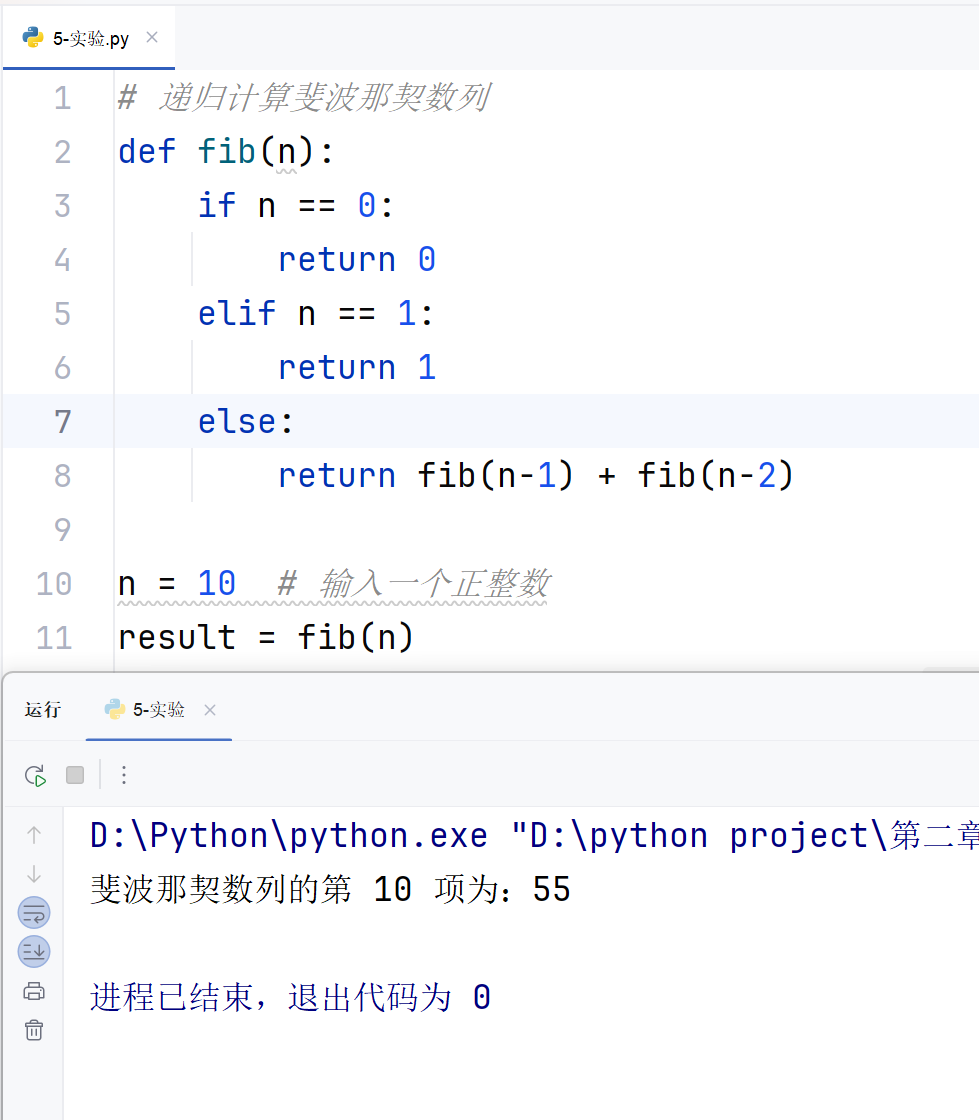Viewport: 979px width, 1120px height.
Task: Jump up the stack trace arrow
Action: click(34, 834)
